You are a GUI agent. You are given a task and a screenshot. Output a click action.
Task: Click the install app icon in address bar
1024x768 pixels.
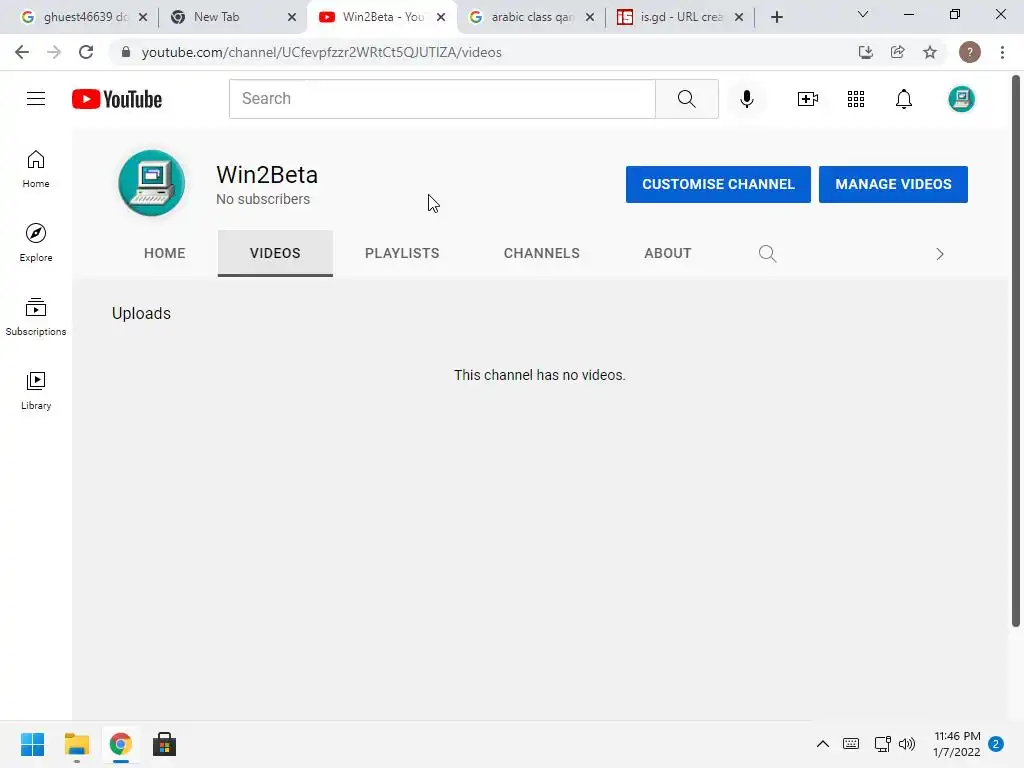[865, 52]
